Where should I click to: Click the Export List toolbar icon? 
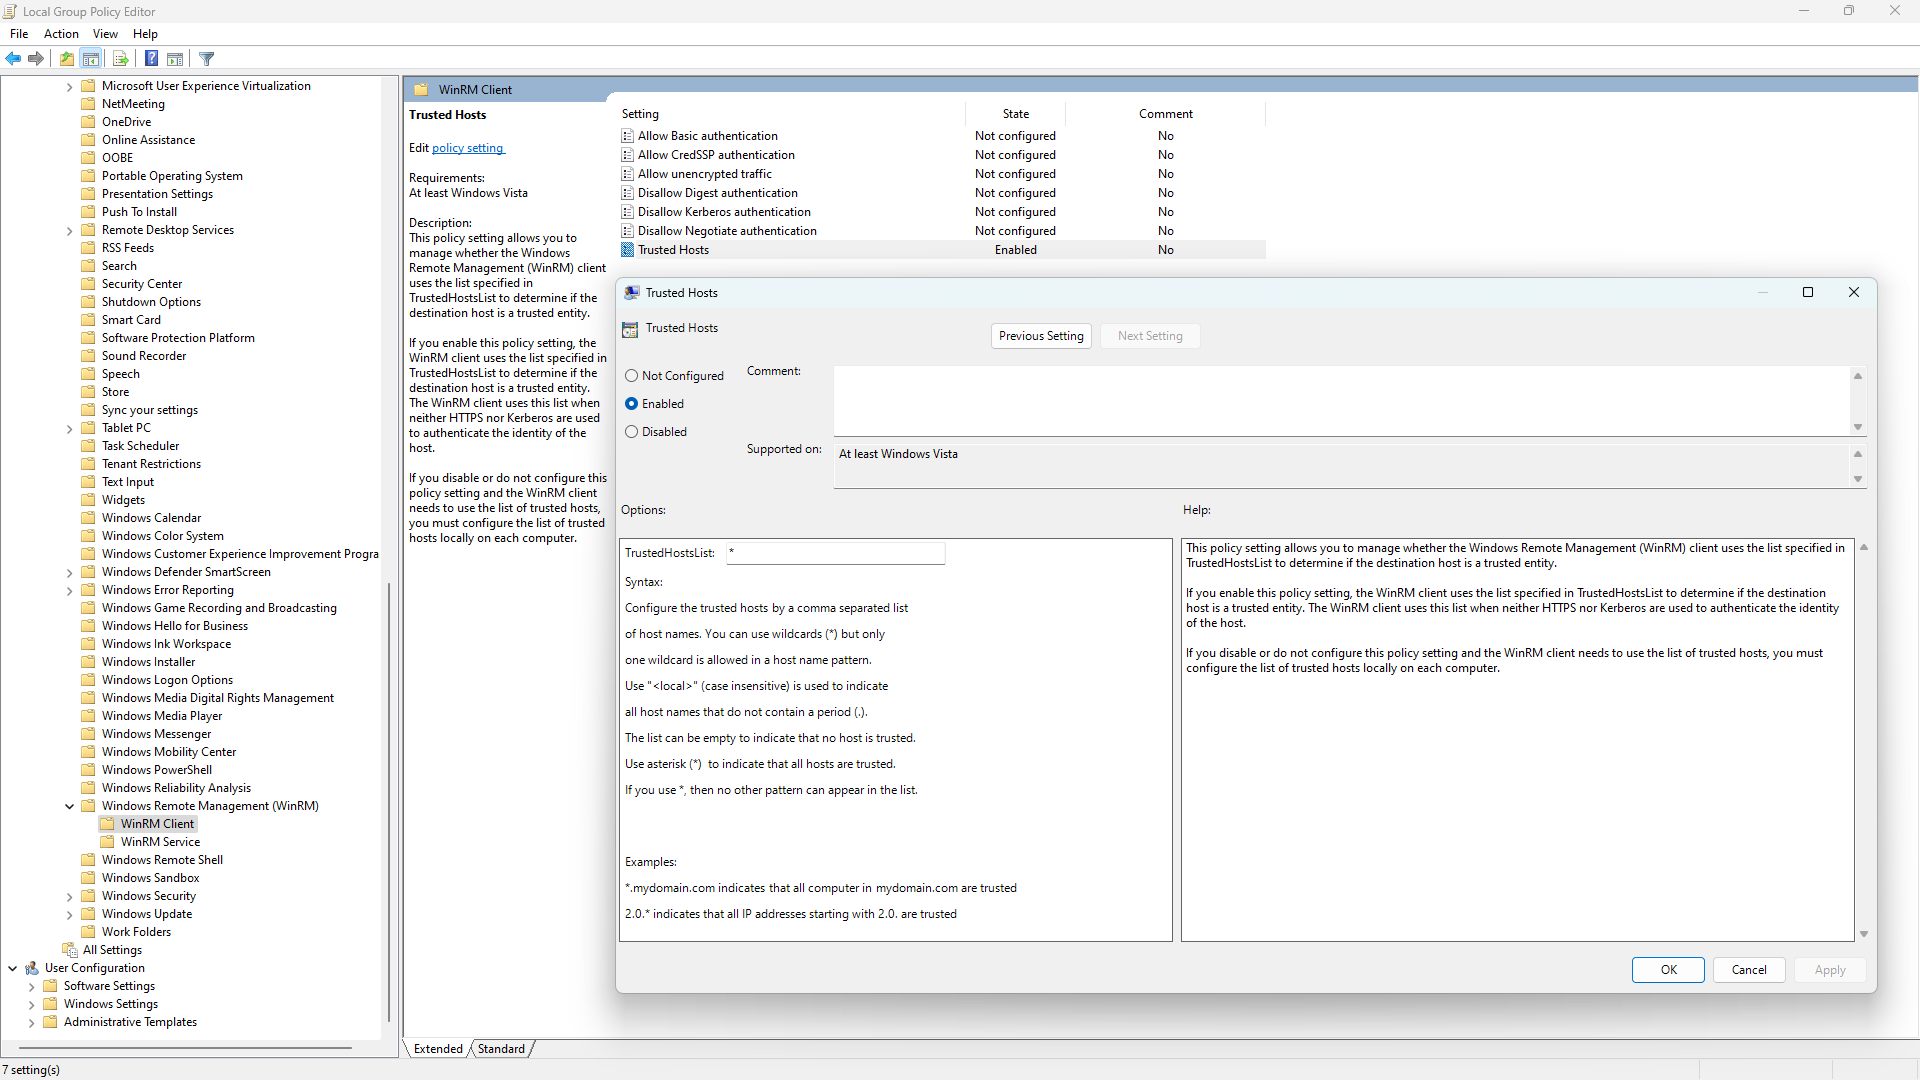pyautogui.click(x=121, y=59)
